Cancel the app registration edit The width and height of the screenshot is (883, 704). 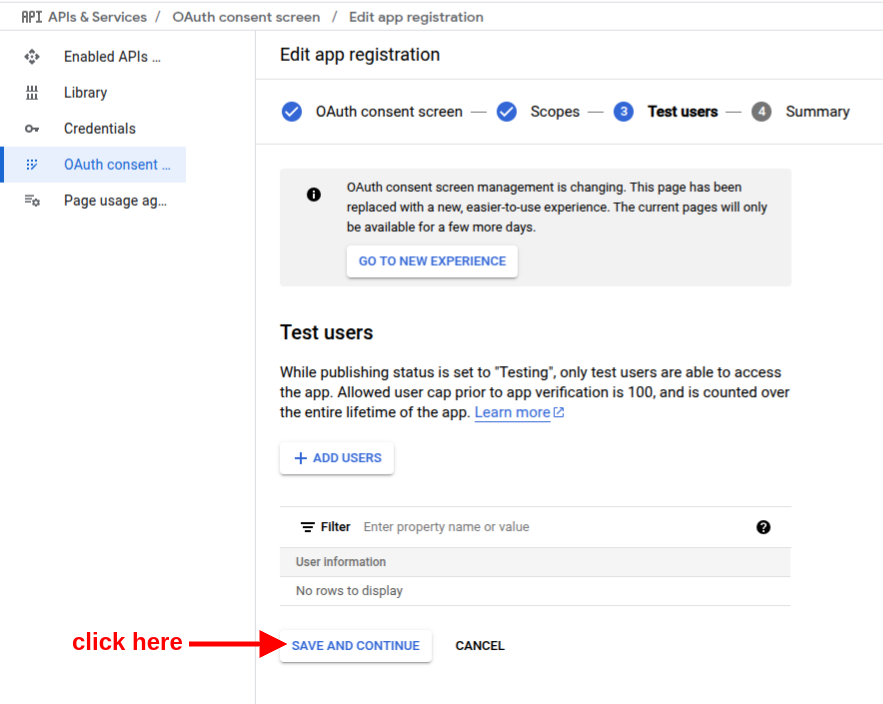[480, 646]
